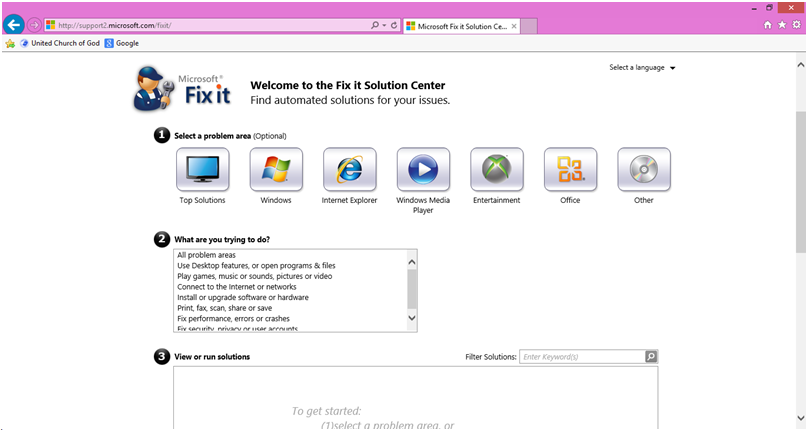Switch to Microsoft Fix it Solution Center tab

pyautogui.click(x=461, y=26)
